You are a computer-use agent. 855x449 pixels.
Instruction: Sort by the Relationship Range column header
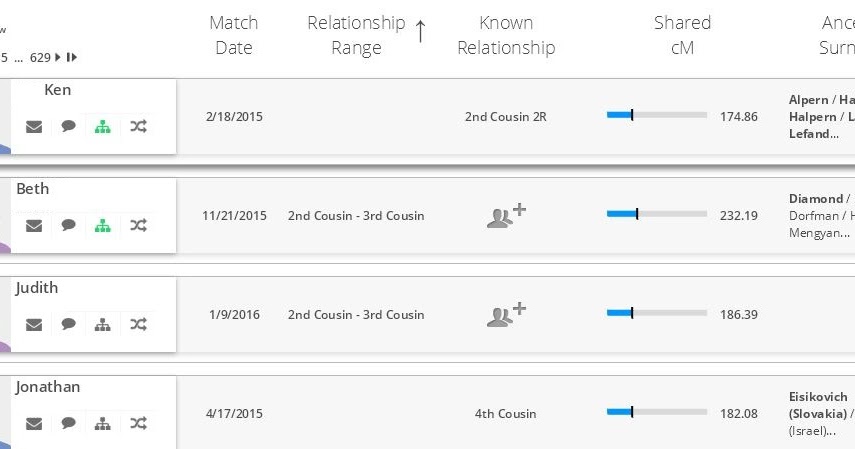point(356,35)
